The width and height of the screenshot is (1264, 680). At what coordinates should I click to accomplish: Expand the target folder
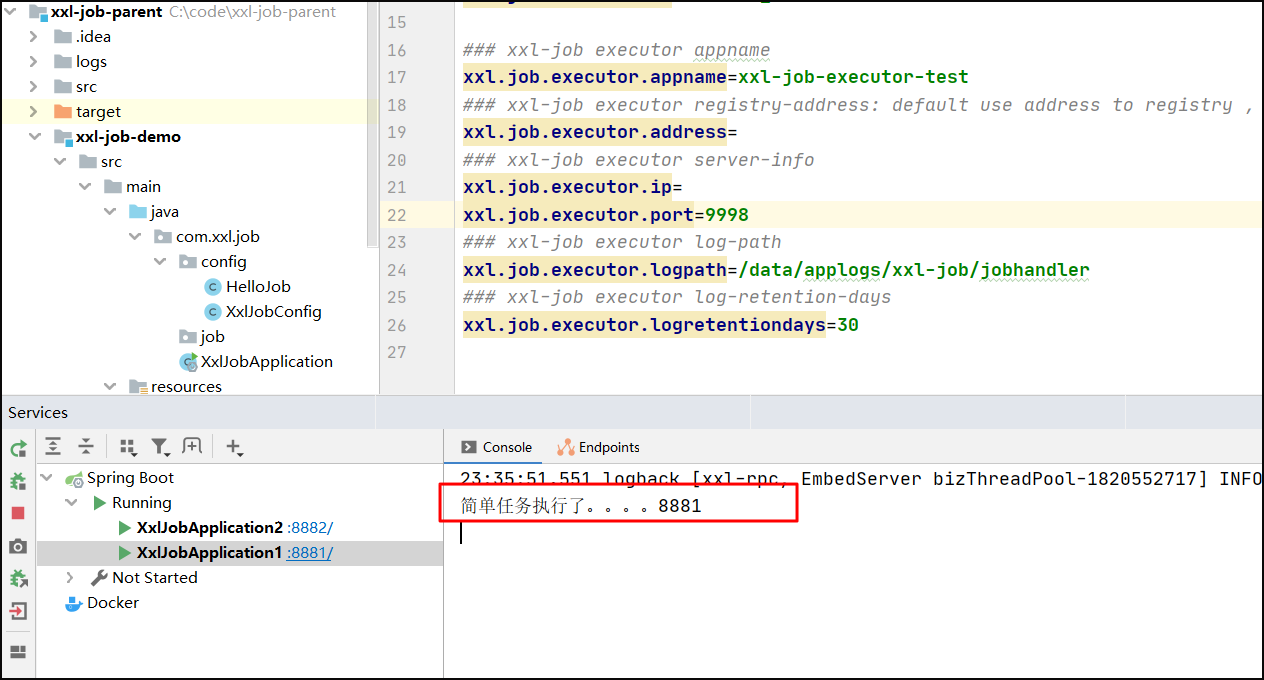point(35,112)
